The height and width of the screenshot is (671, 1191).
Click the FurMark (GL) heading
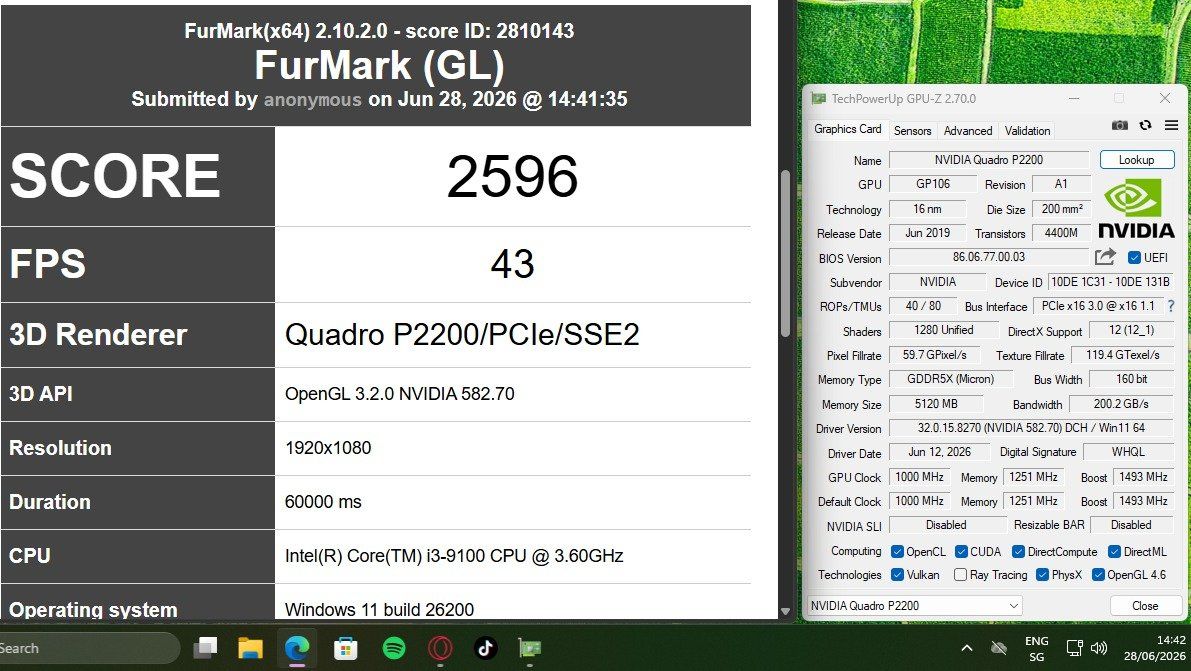click(379, 65)
